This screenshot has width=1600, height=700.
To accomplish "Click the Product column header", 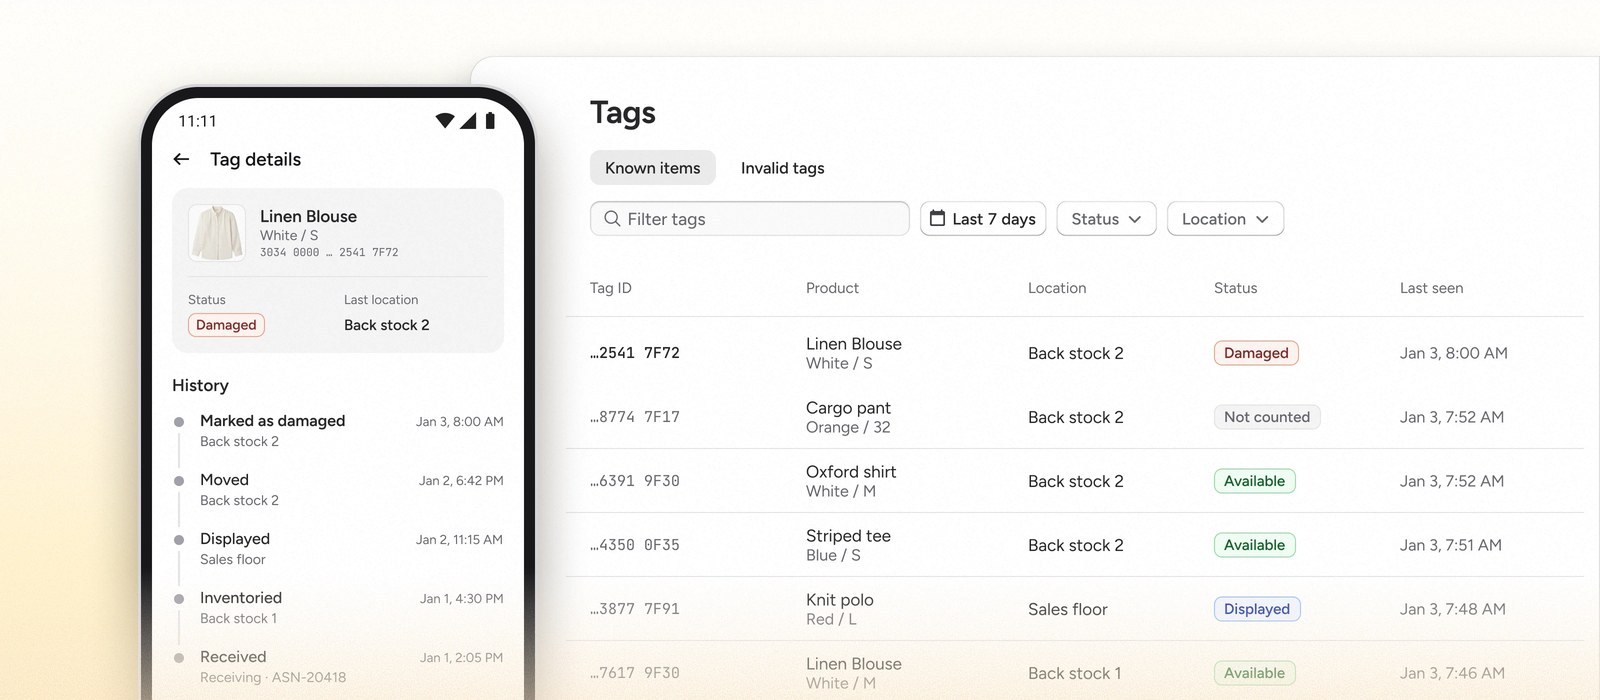I will (x=832, y=288).
